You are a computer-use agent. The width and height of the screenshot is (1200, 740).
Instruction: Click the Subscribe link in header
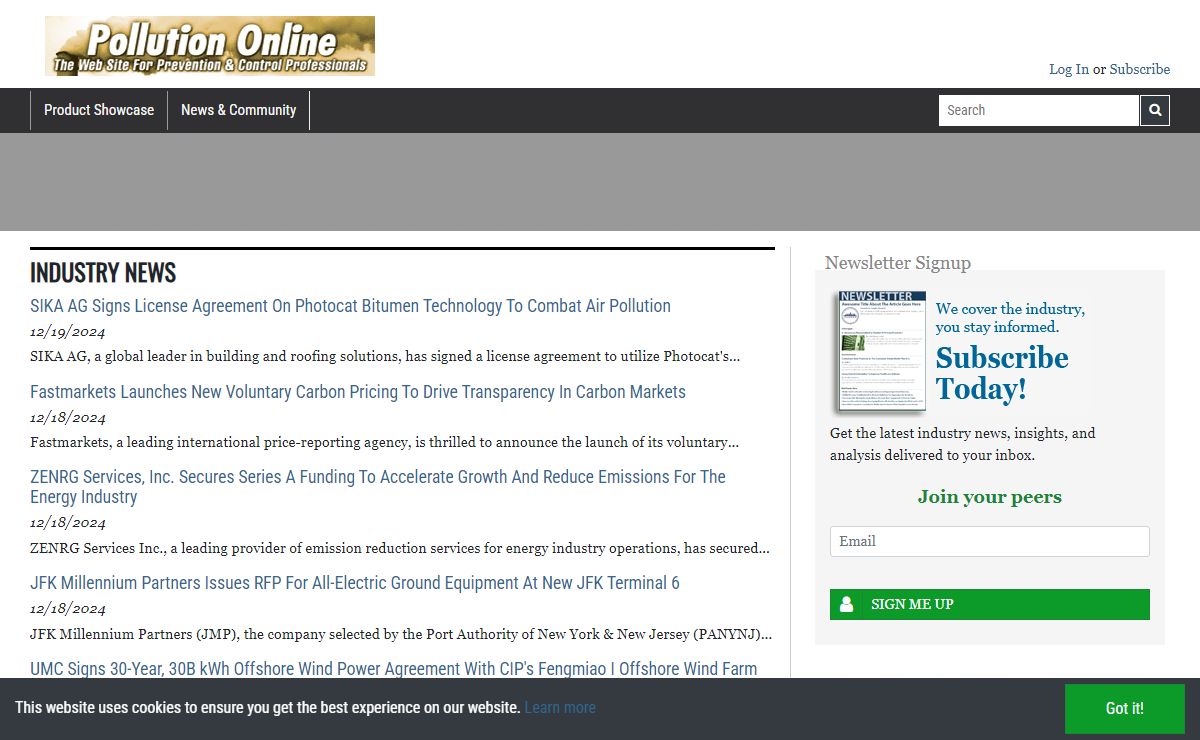coord(1140,69)
